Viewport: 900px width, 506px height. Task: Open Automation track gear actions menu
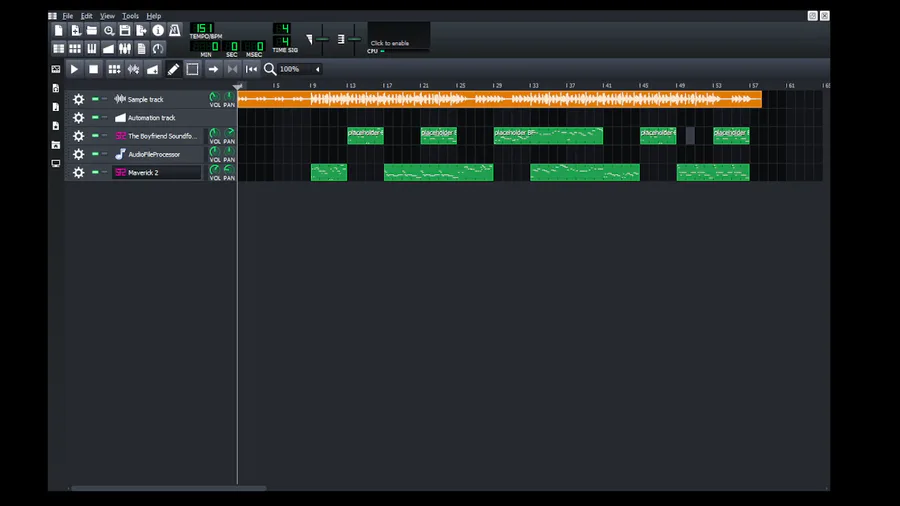coord(79,118)
